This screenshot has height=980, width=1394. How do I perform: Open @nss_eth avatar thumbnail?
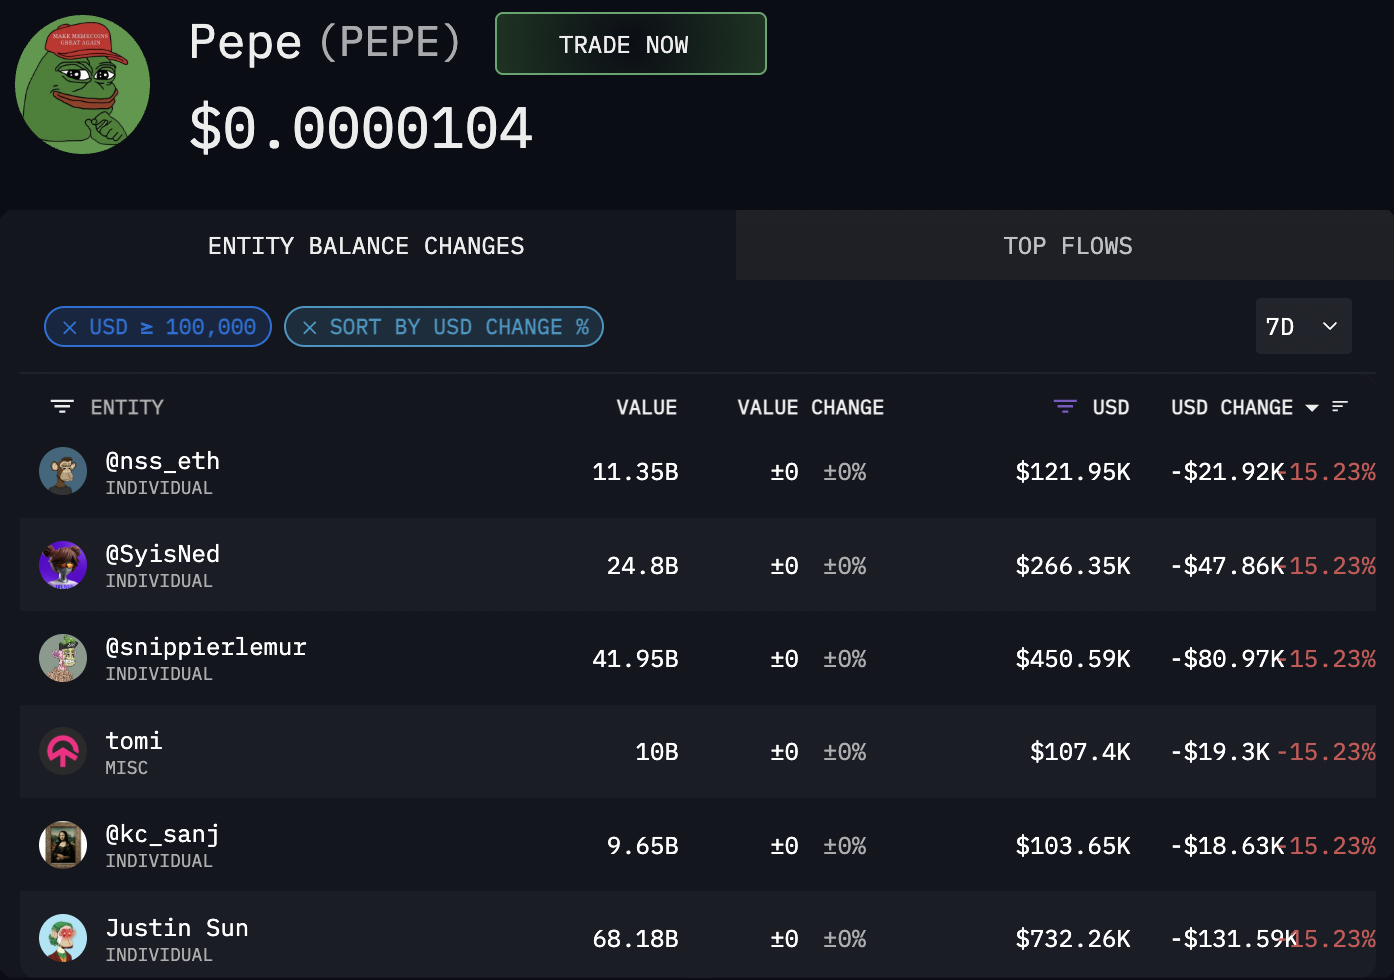63,471
